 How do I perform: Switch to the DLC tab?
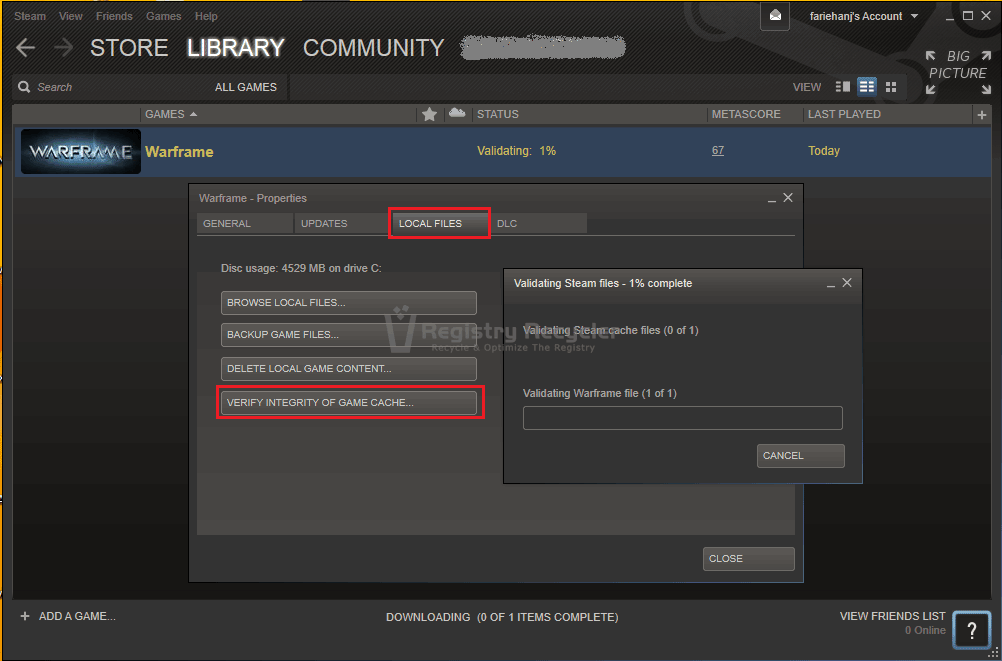(x=538, y=224)
